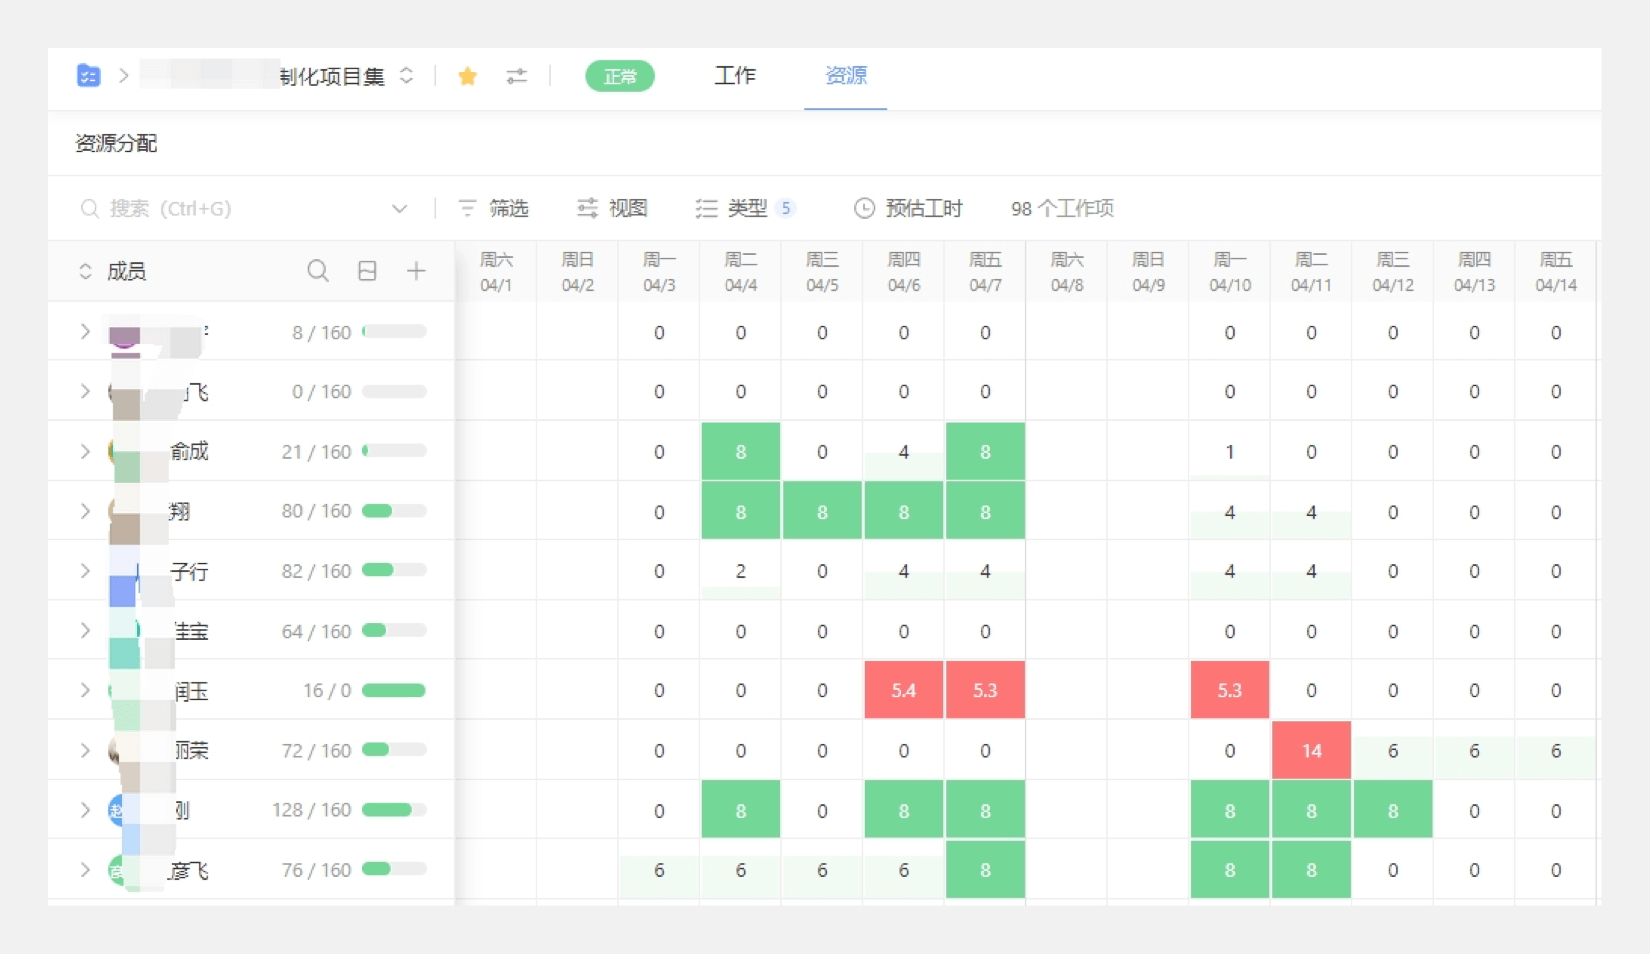This screenshot has width=1650, height=954.
Task: Toggle member sort order arrows beside 成员
Action: (x=85, y=271)
